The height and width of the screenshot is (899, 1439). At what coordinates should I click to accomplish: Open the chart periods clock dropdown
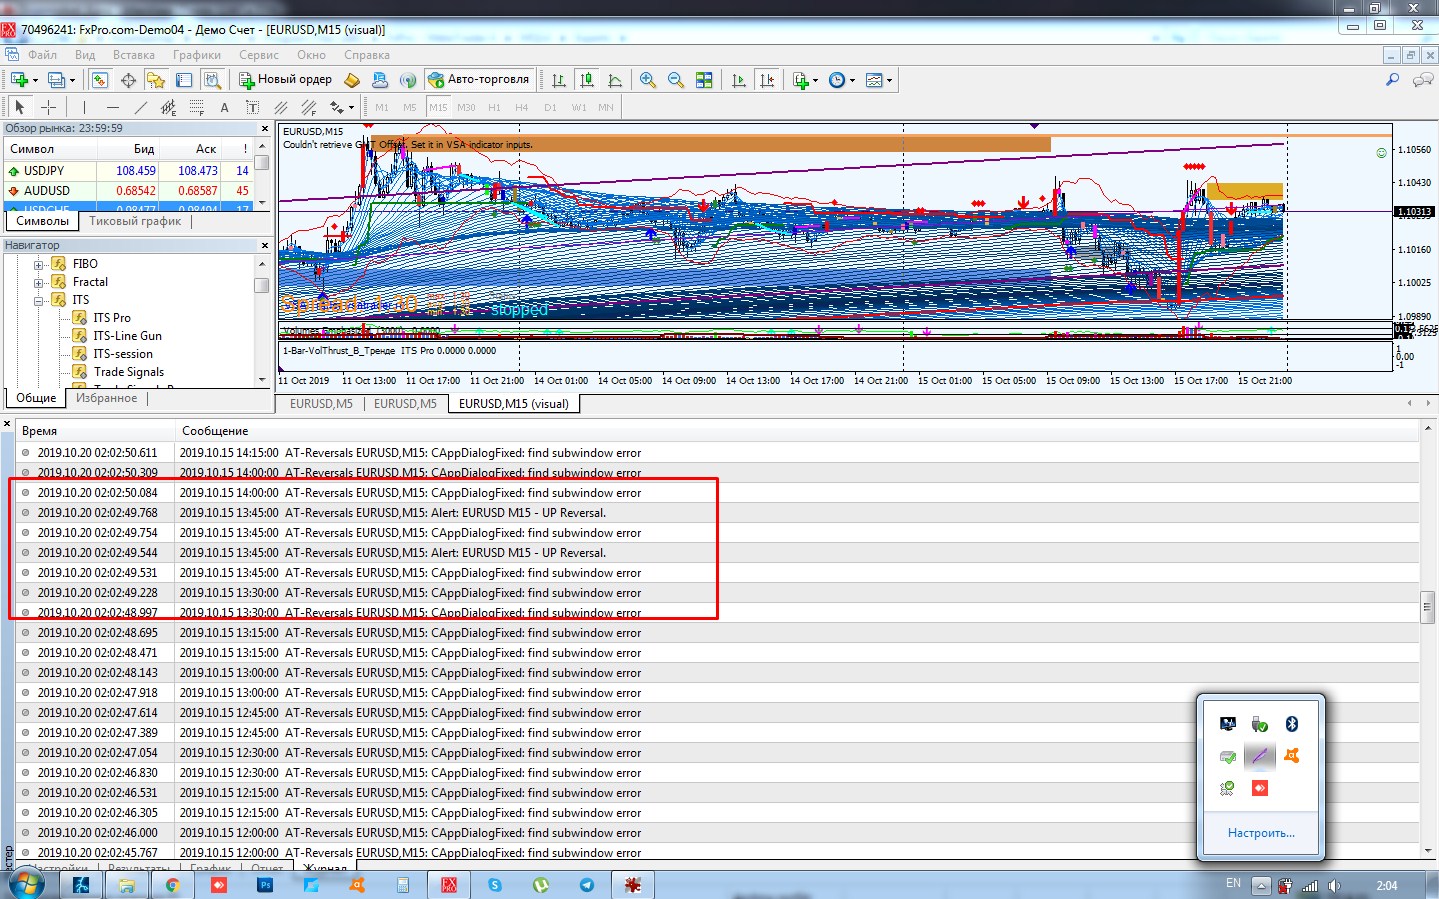[842, 80]
